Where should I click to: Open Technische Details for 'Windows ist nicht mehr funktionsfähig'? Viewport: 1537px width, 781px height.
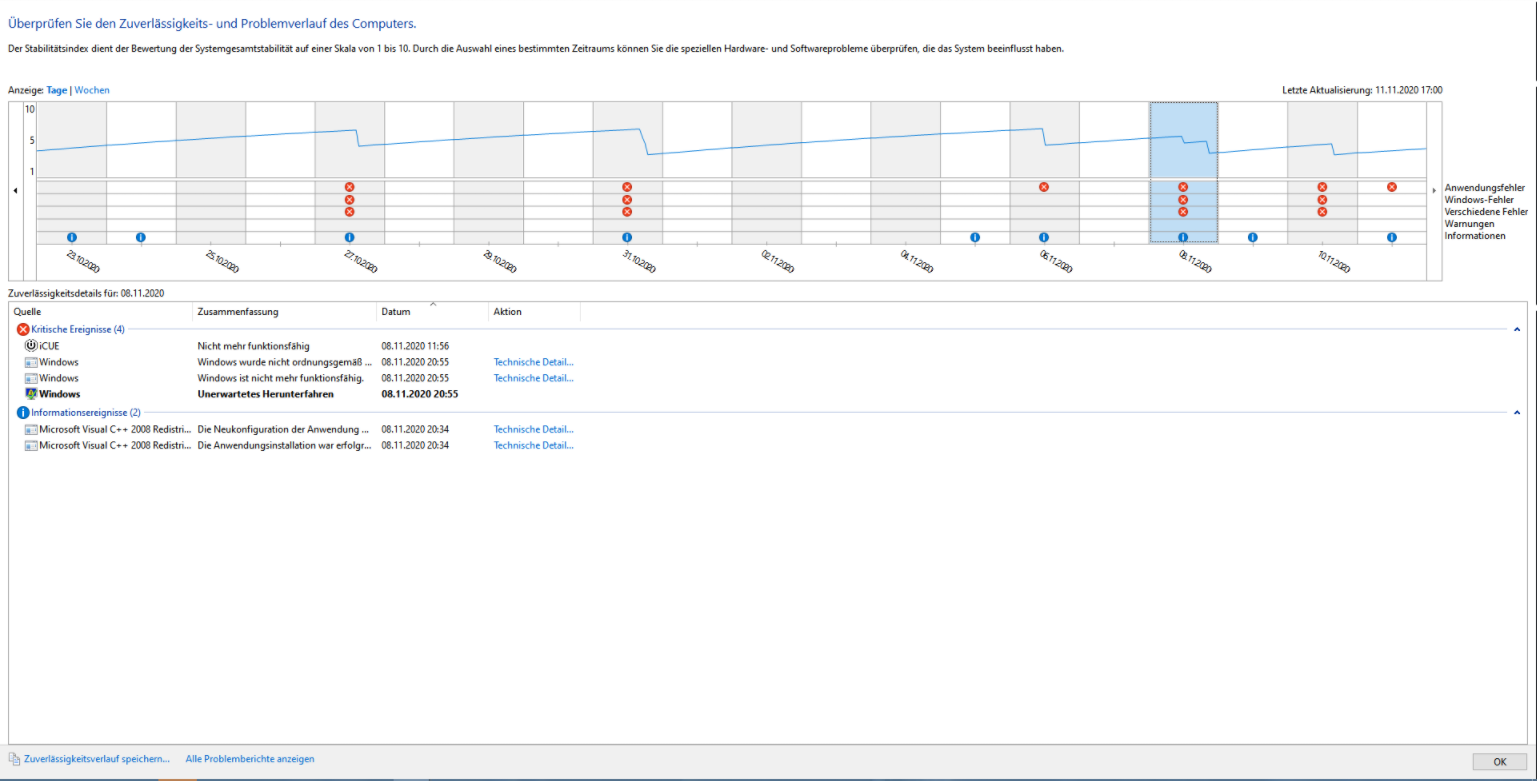click(534, 378)
